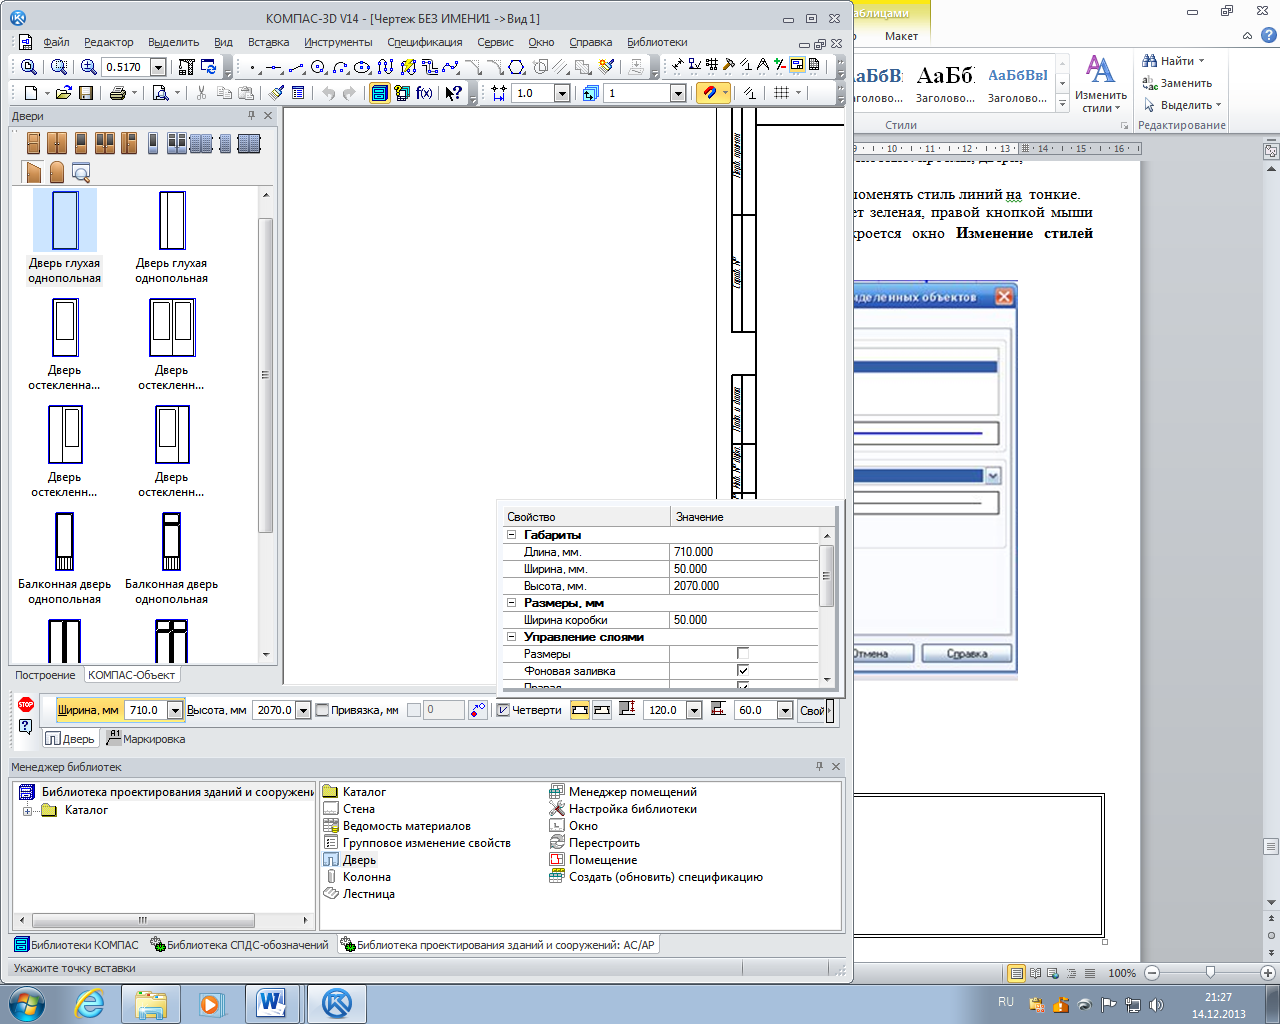Open the view scale 1.0 dropdown
1280x1024 pixels.
[562, 93]
